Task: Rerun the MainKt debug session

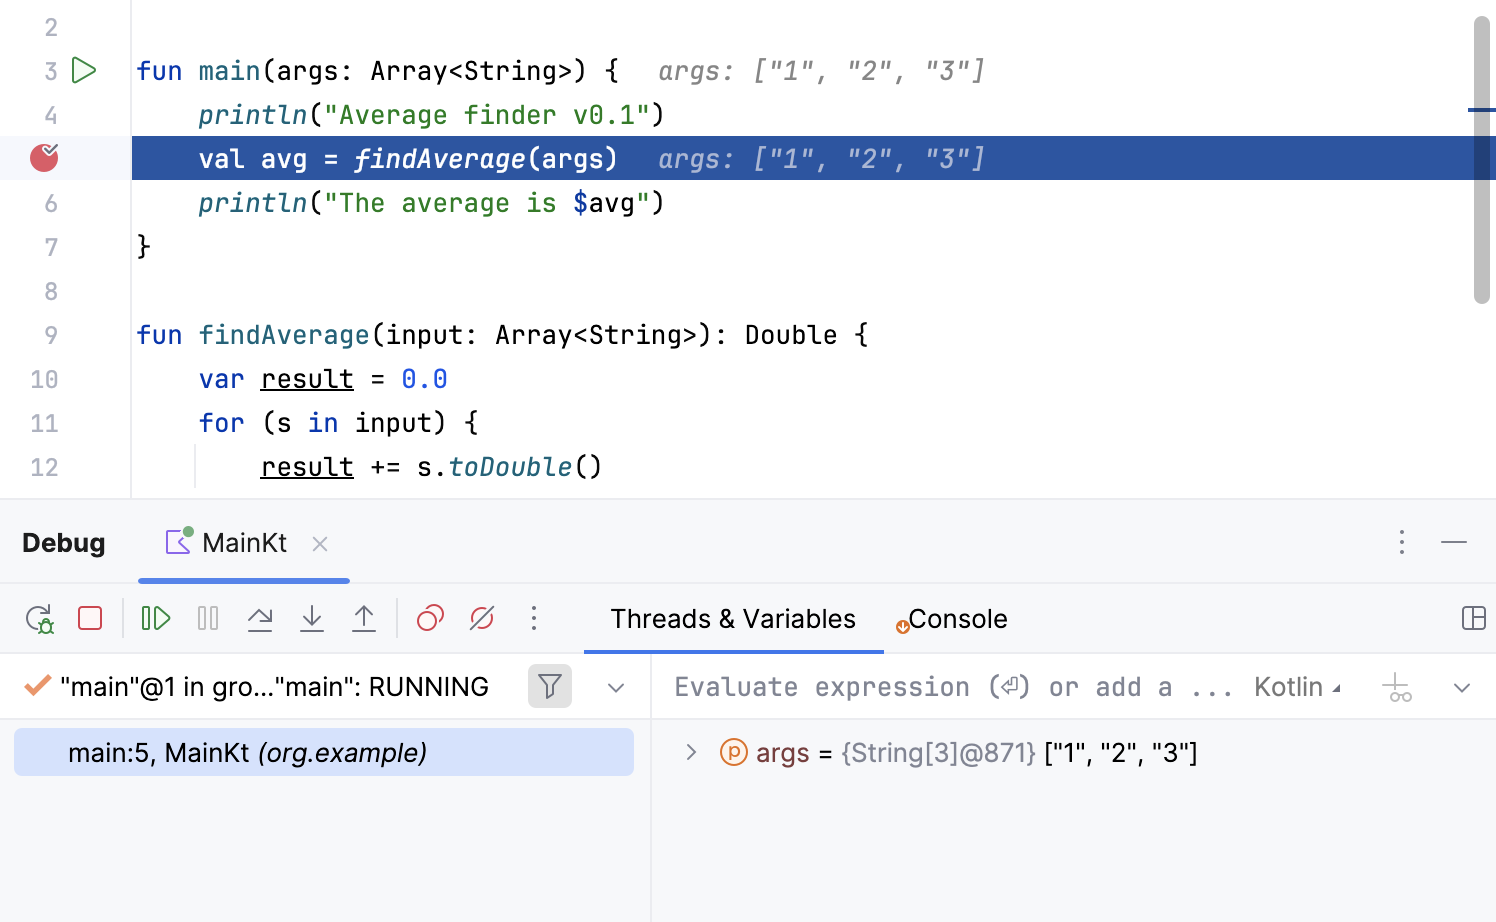Action: coord(38,618)
